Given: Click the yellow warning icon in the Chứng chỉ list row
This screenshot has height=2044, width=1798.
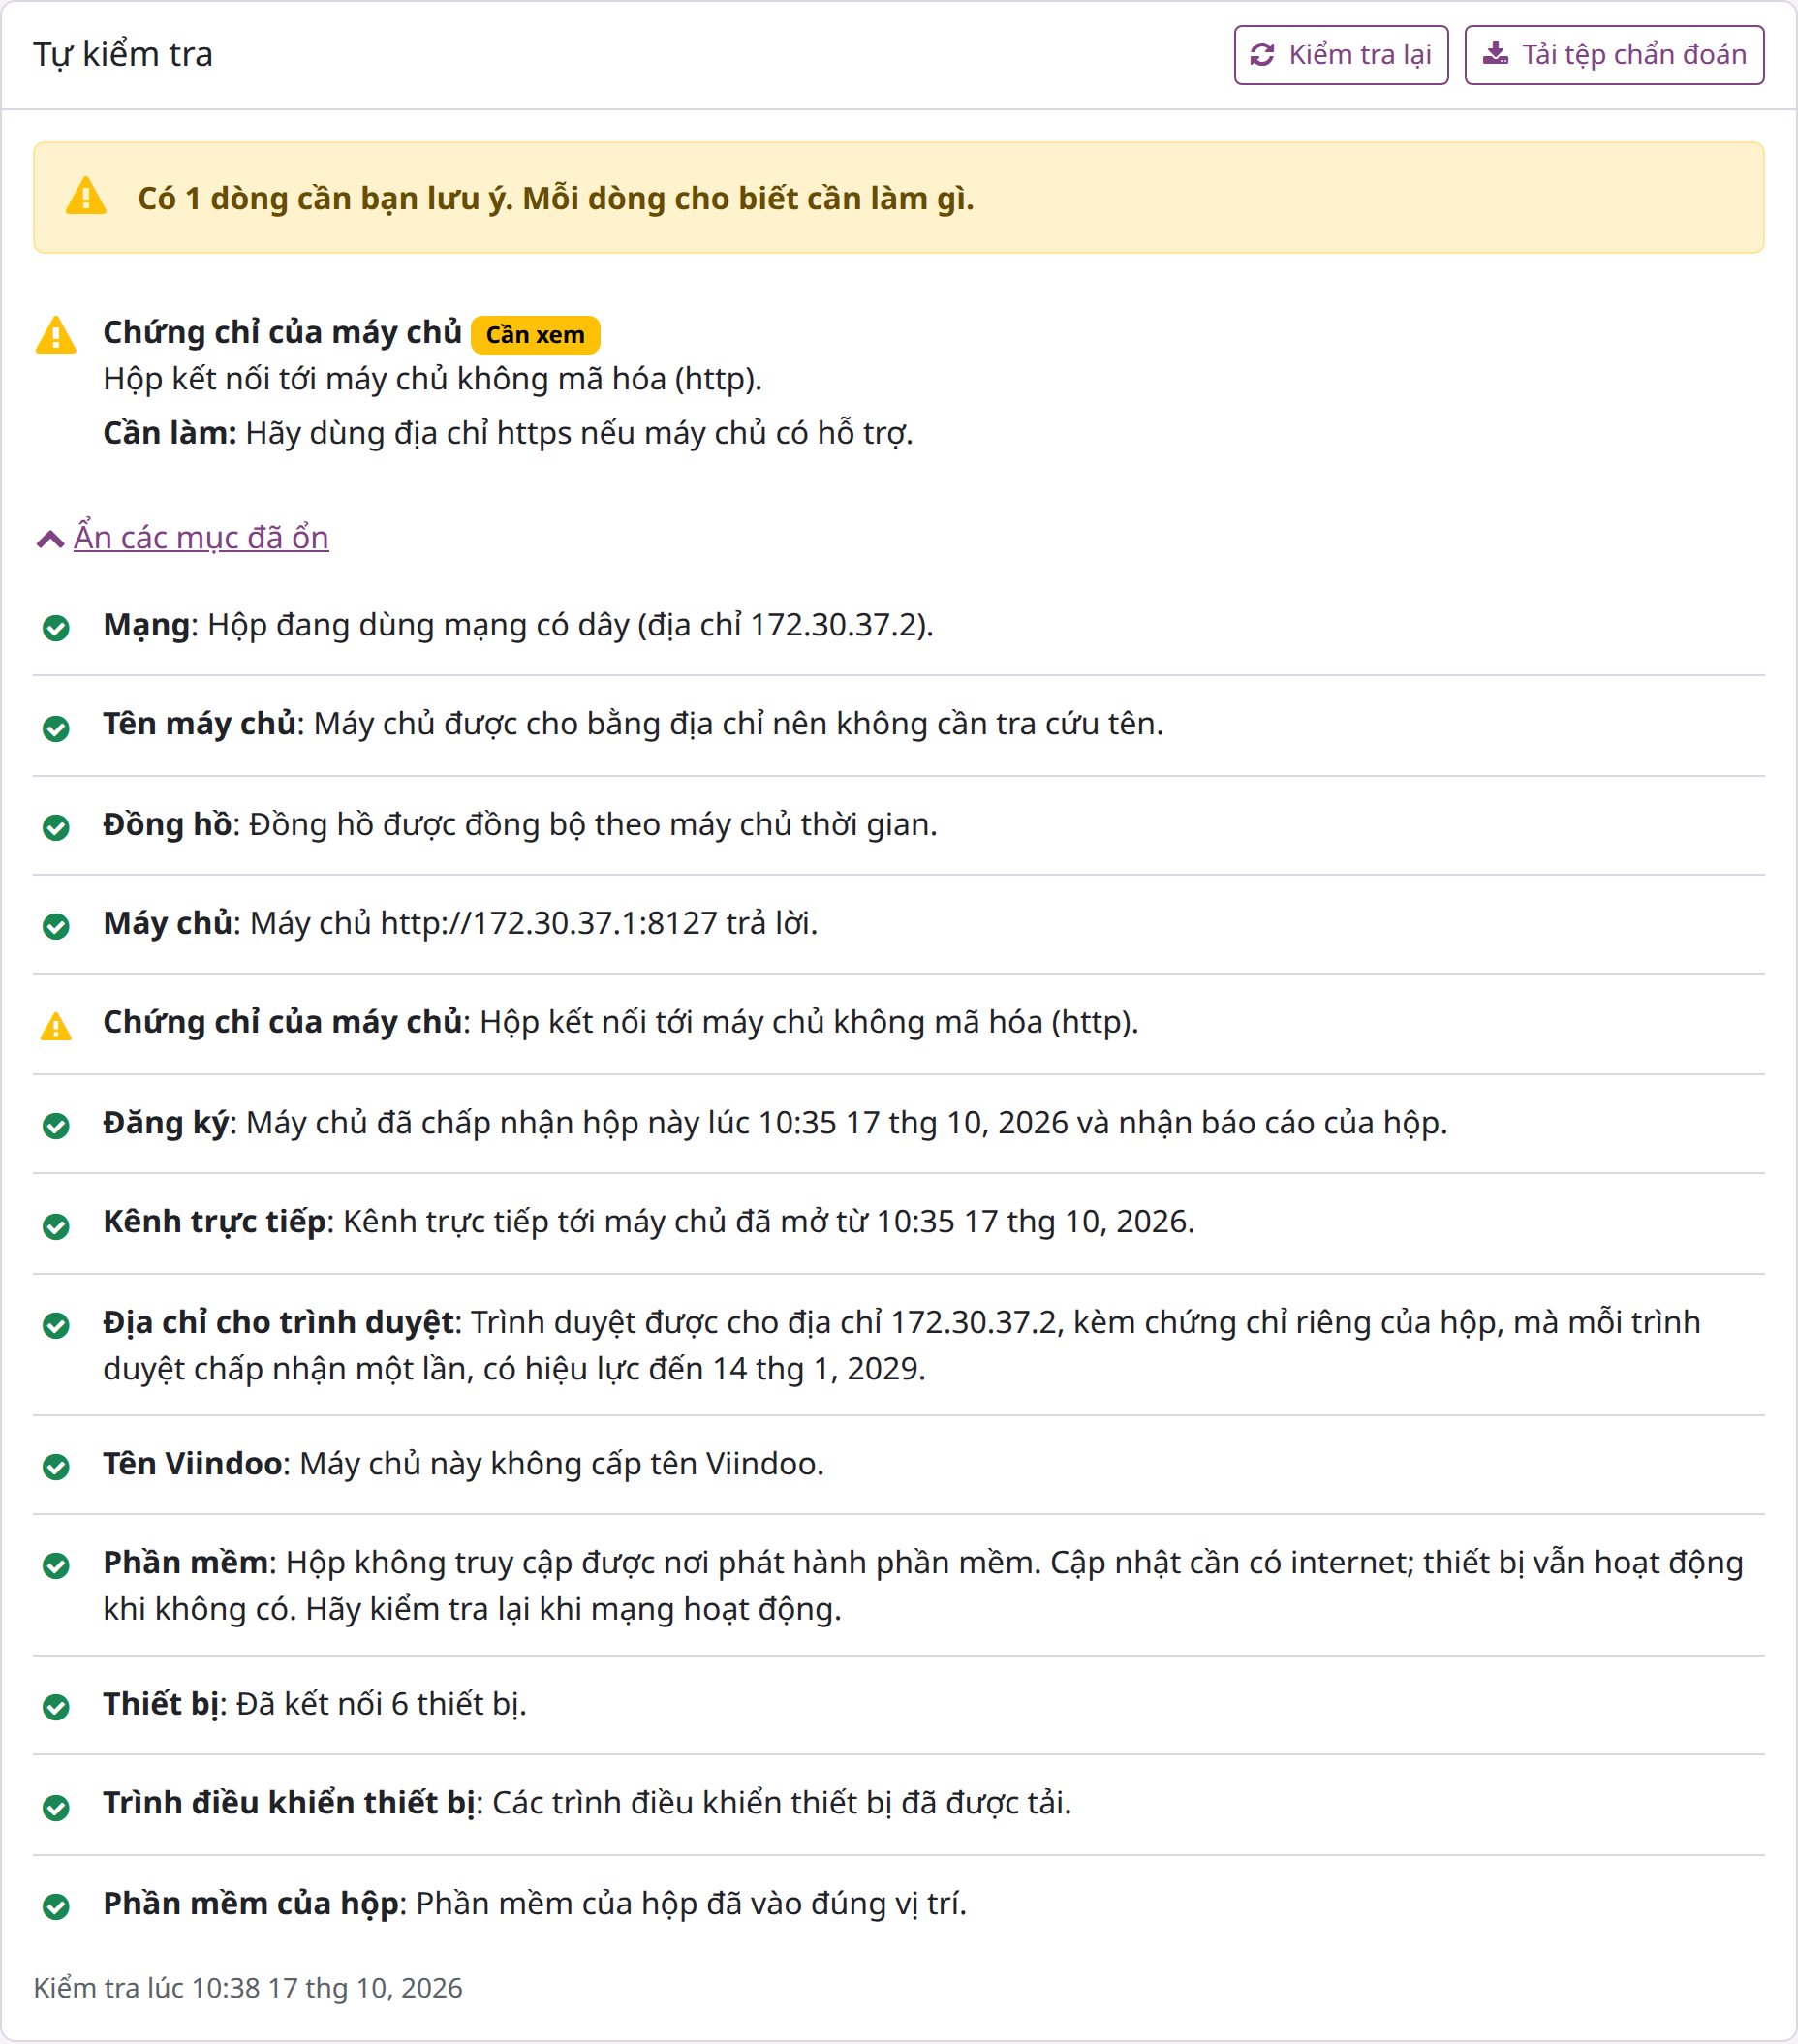Looking at the screenshot, I should [56, 1027].
